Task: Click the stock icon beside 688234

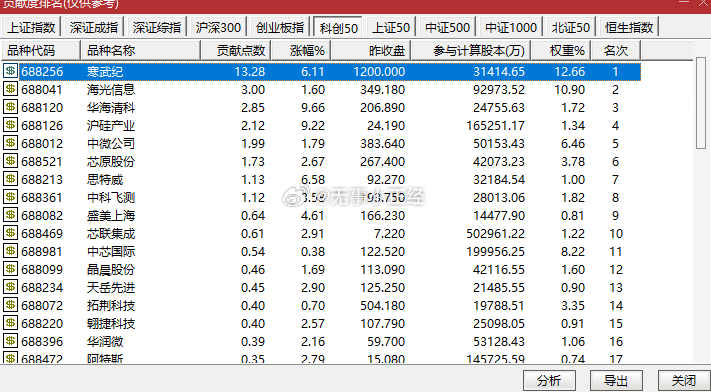Action: pos(10,287)
